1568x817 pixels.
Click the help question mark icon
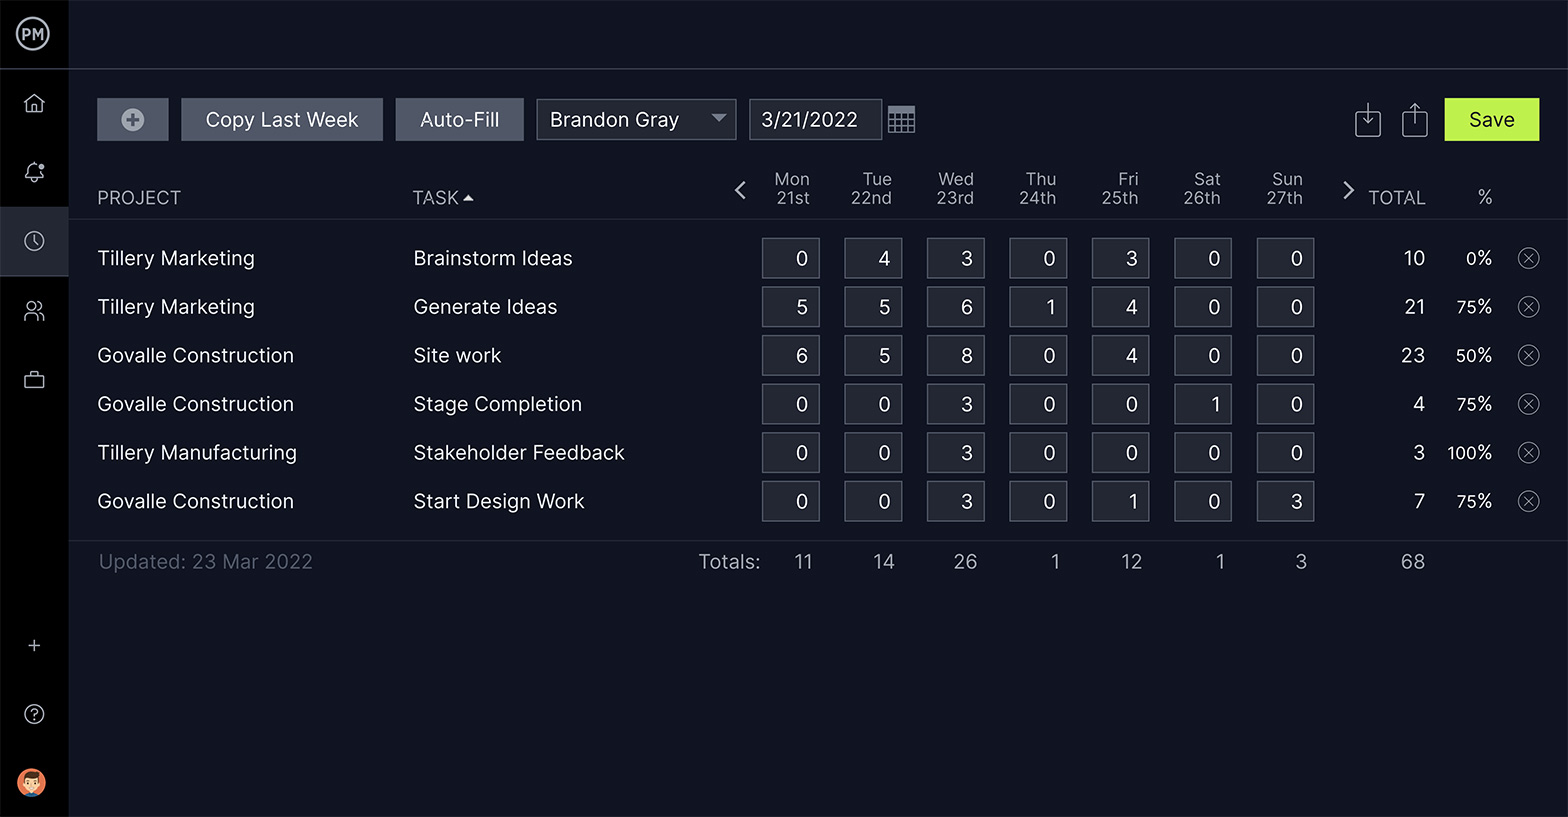coord(34,714)
